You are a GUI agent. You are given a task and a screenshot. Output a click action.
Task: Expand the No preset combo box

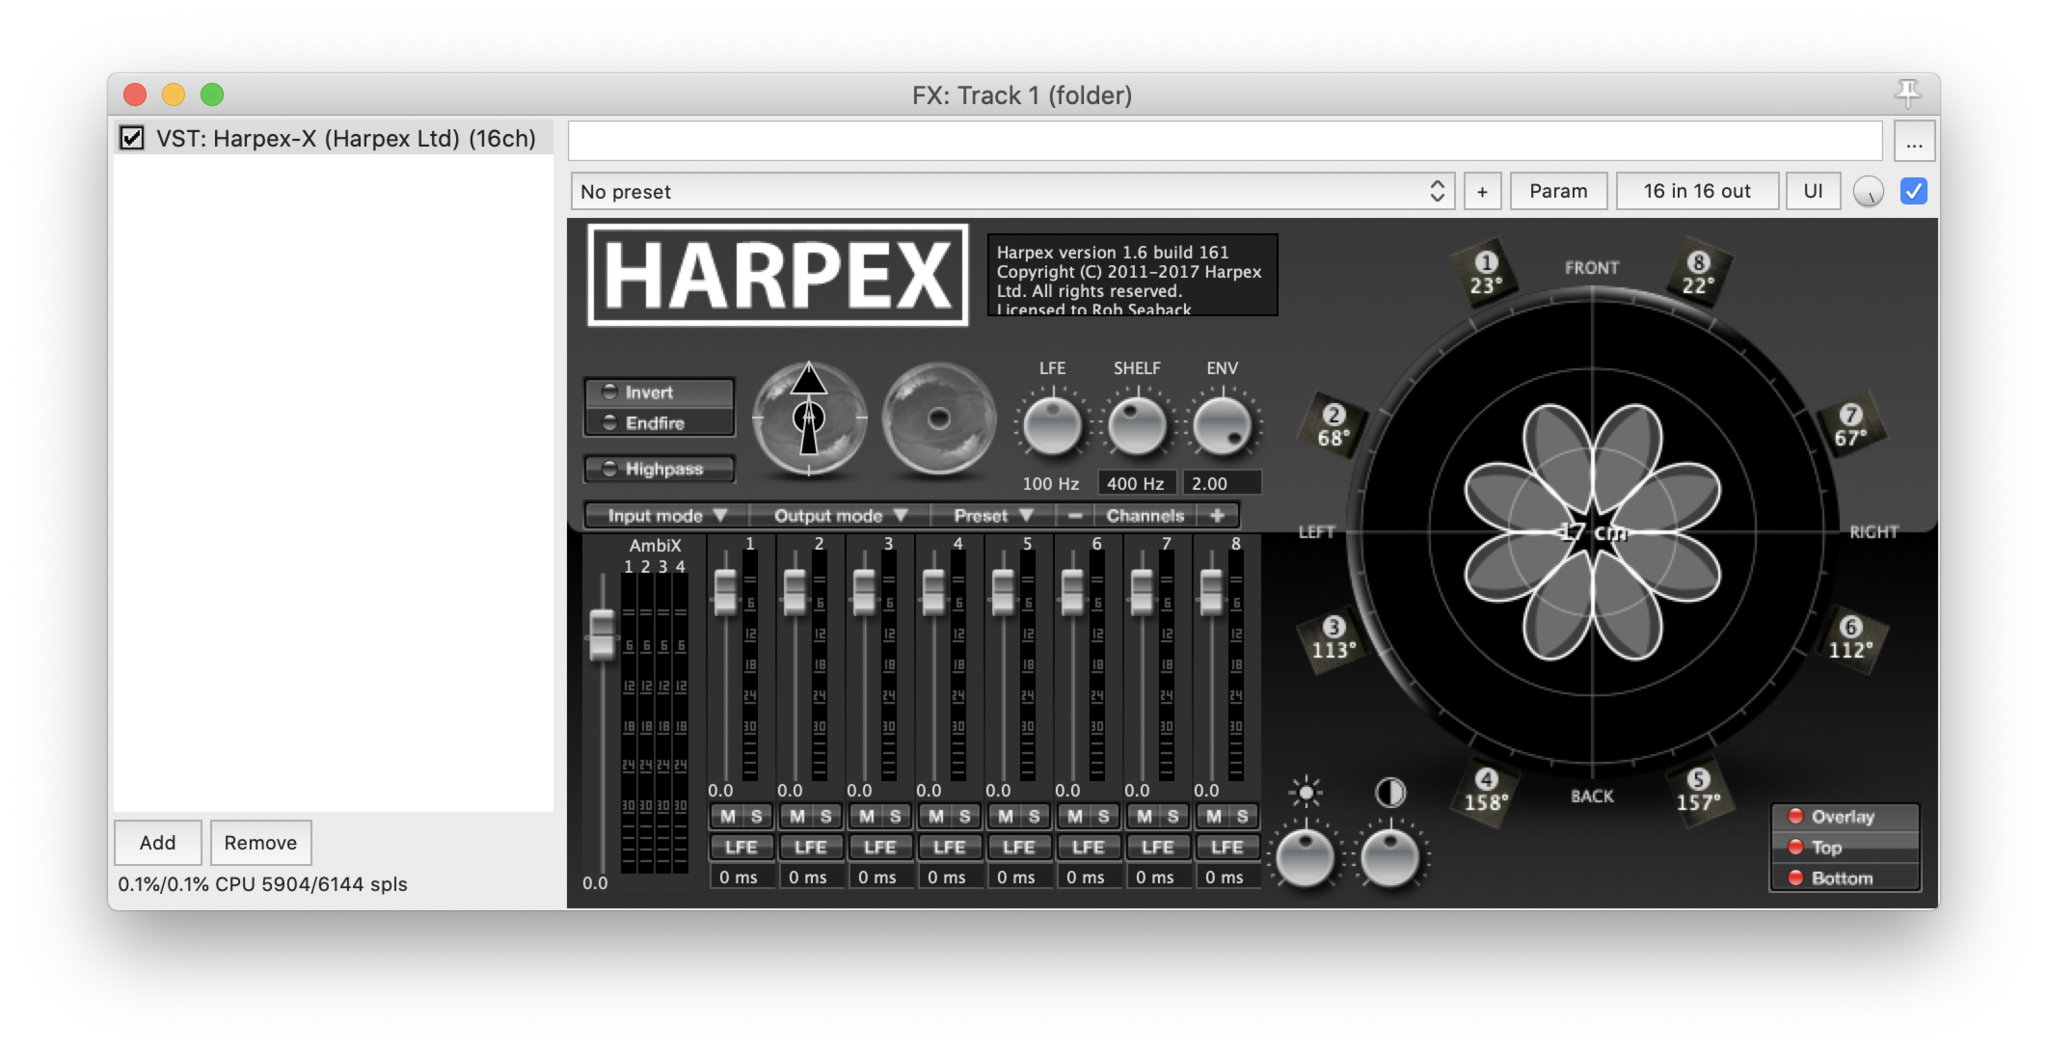pos(1012,191)
